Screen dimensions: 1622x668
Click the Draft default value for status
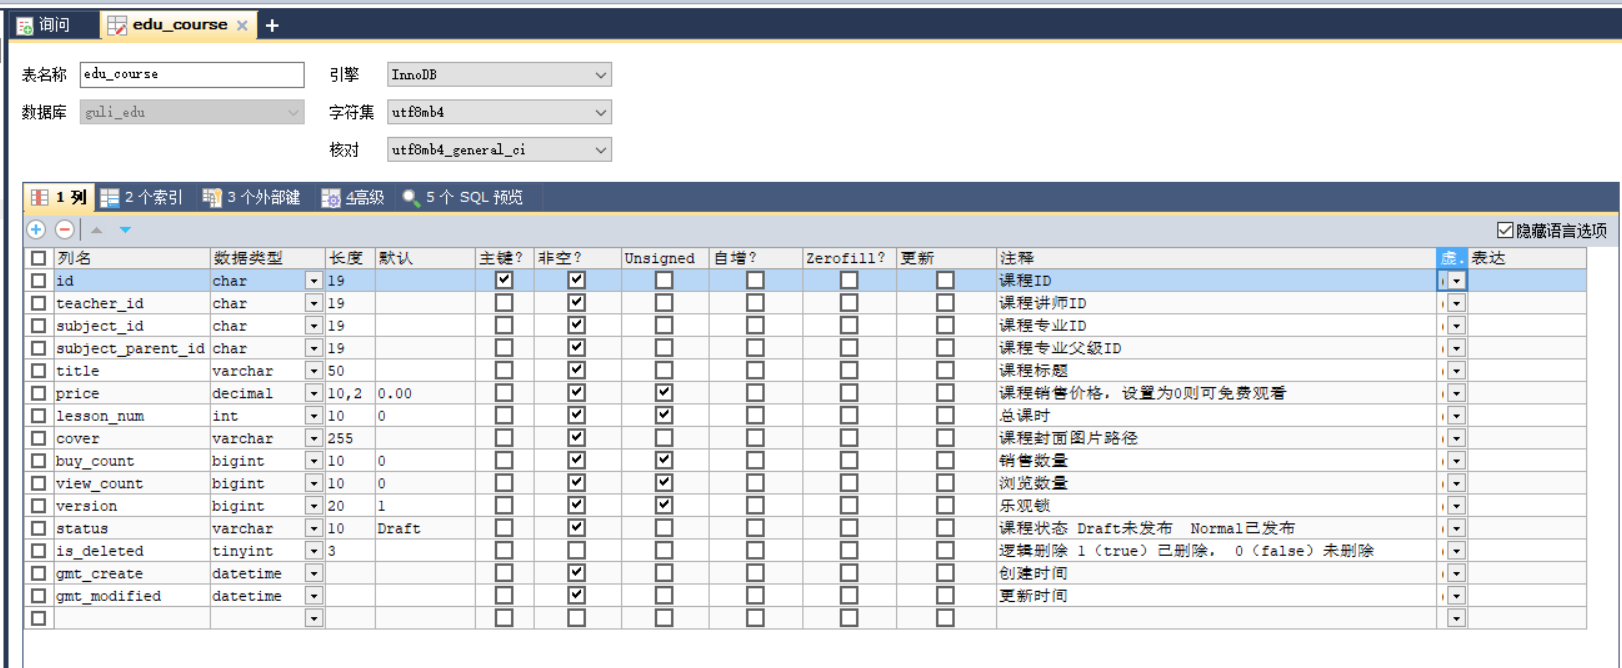pos(425,528)
